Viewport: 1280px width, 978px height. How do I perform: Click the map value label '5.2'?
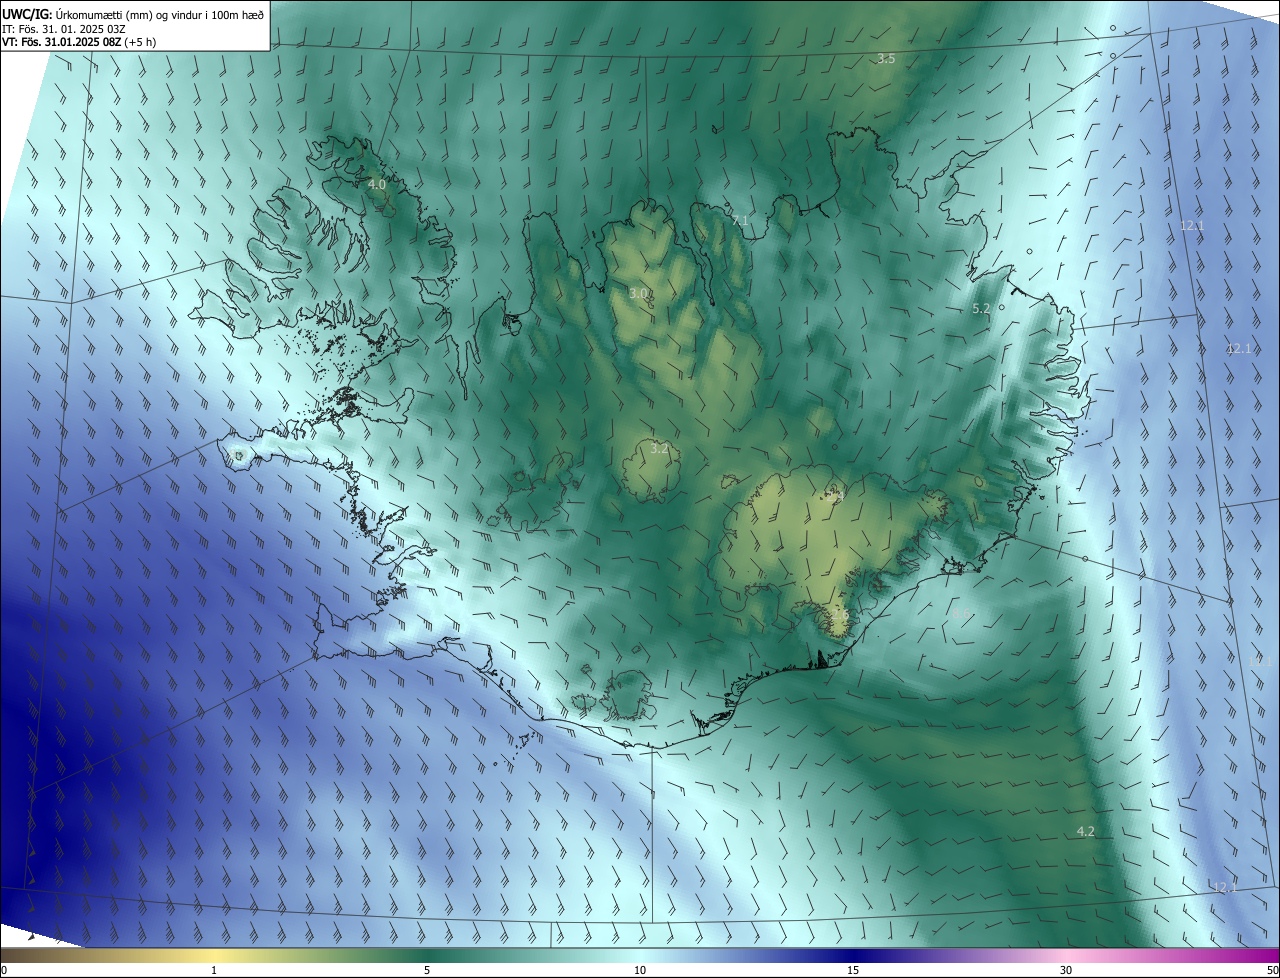tap(981, 309)
